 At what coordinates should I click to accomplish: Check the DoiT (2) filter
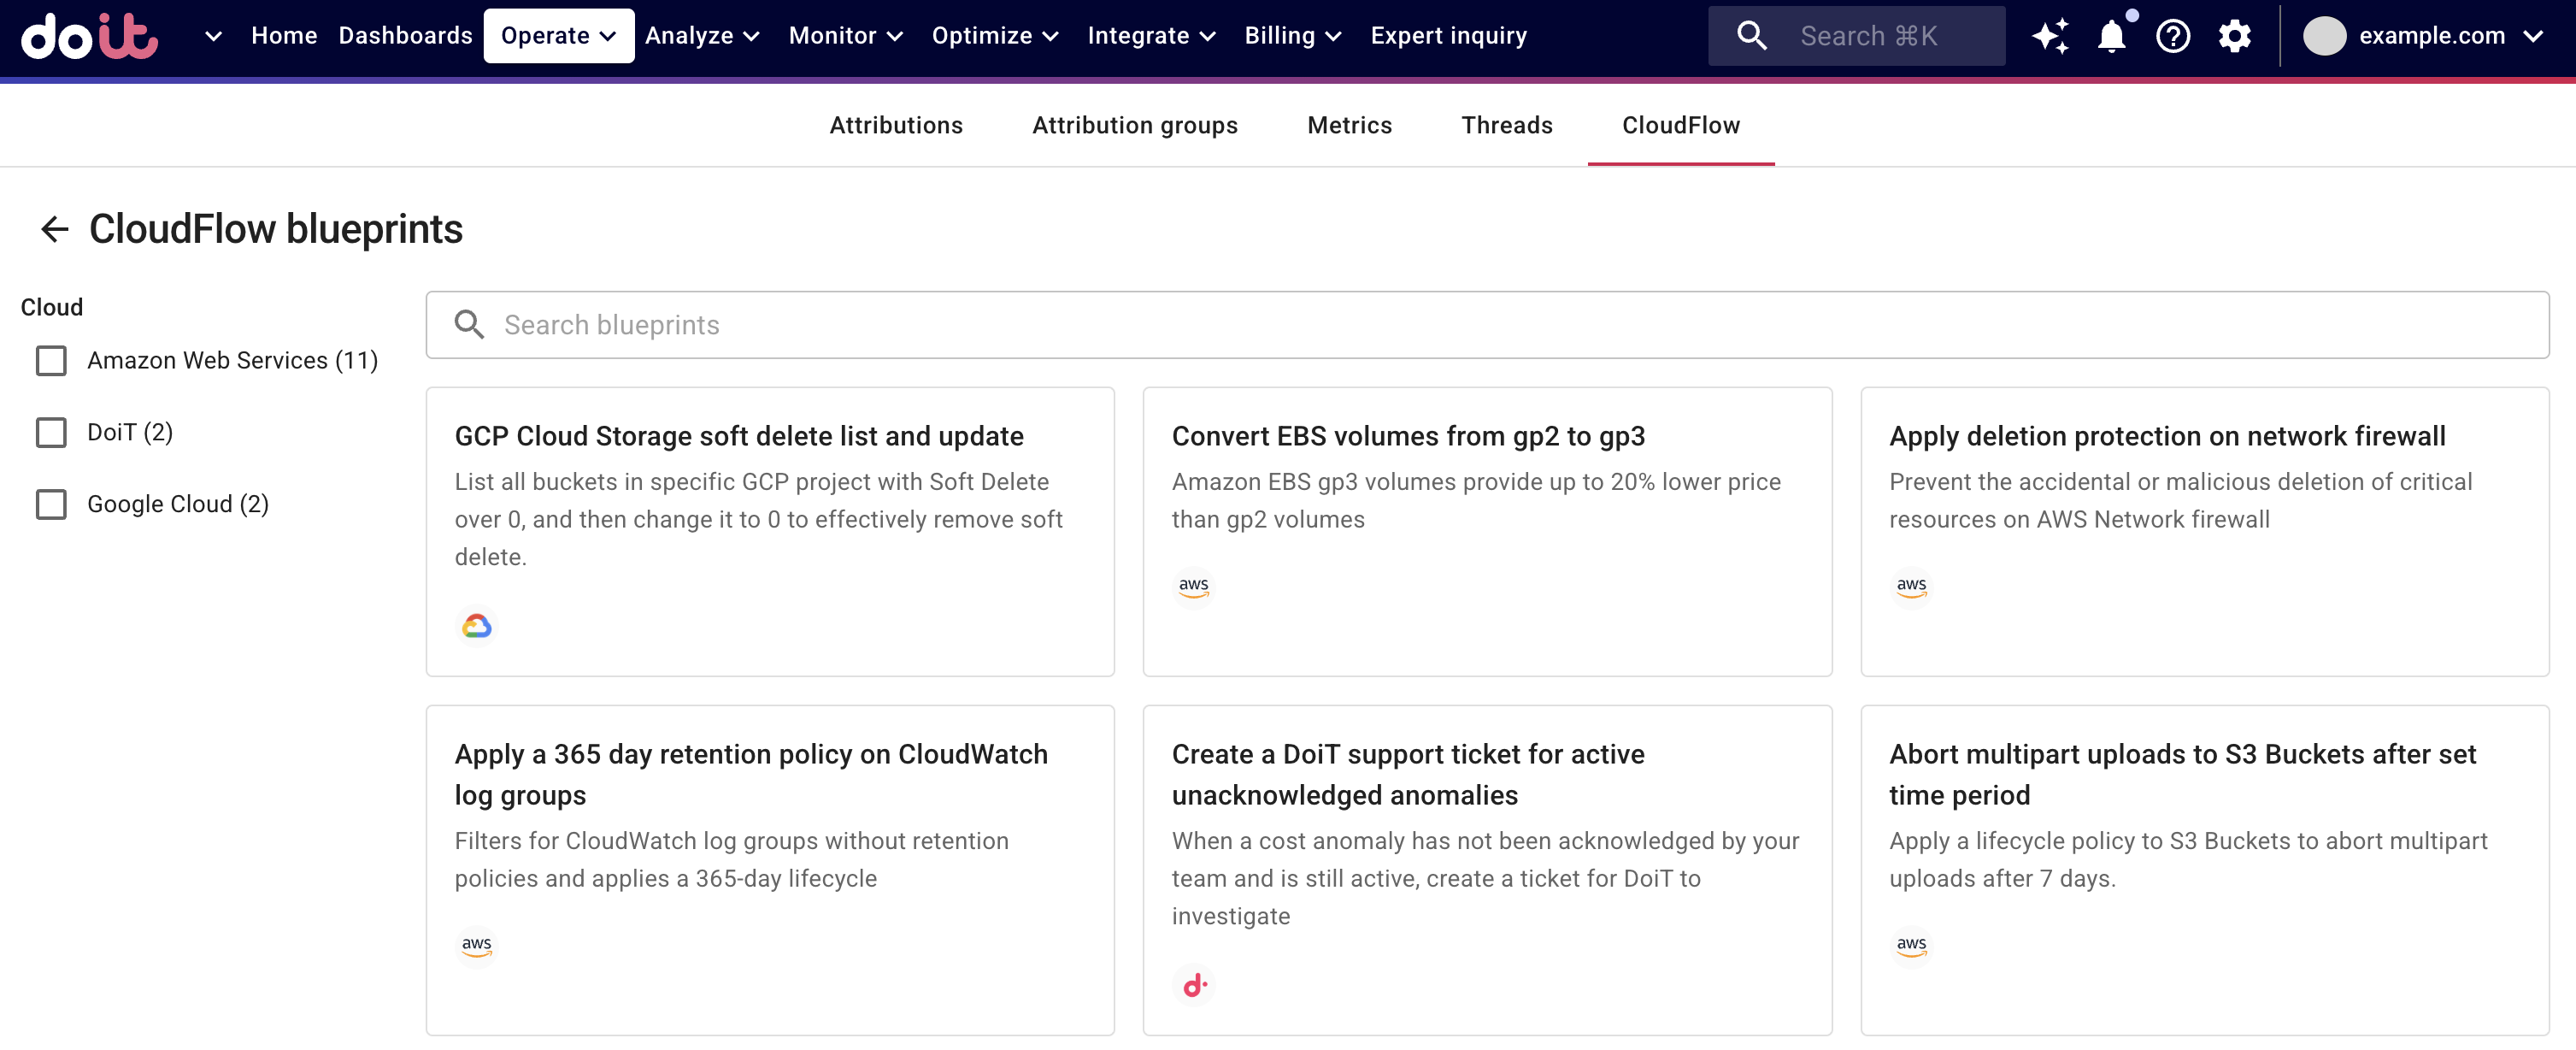pyautogui.click(x=51, y=432)
